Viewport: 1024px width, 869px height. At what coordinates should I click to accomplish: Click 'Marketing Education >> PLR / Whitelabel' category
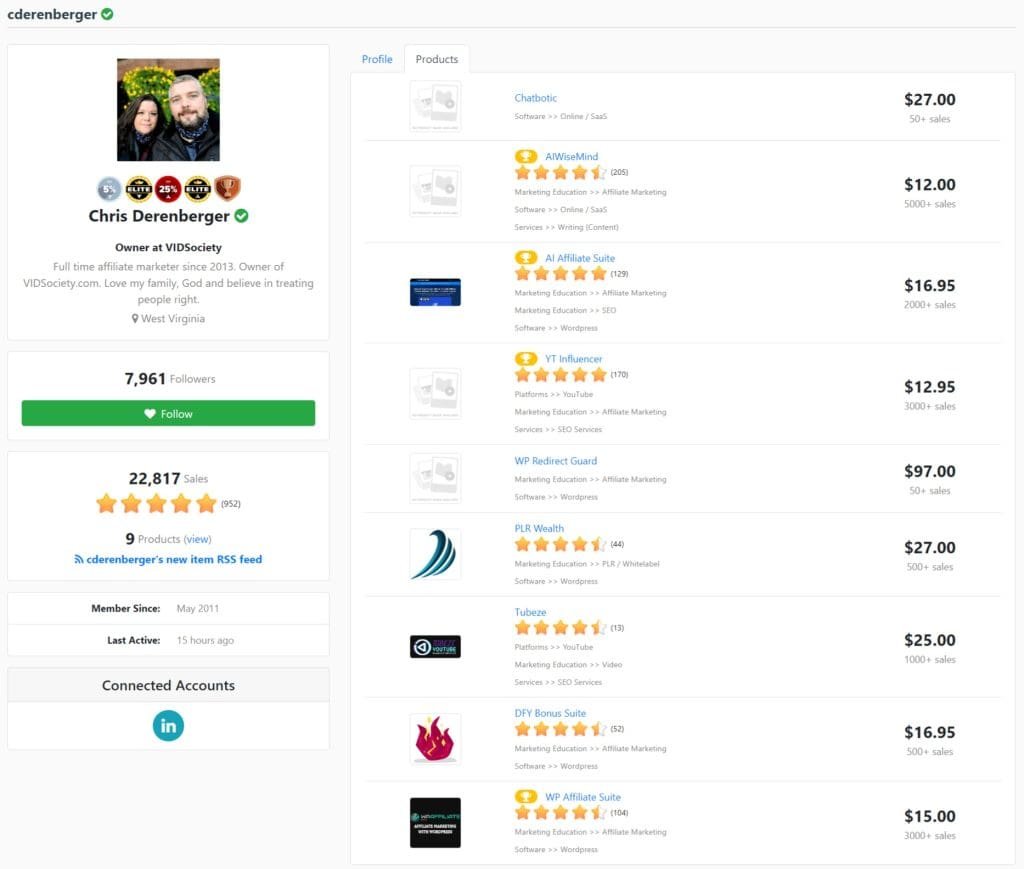click(x=587, y=563)
